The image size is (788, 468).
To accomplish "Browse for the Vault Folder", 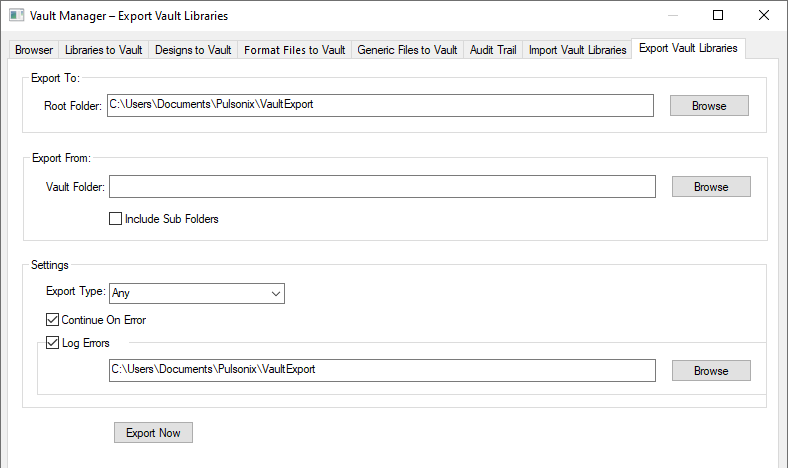I will tap(711, 187).
